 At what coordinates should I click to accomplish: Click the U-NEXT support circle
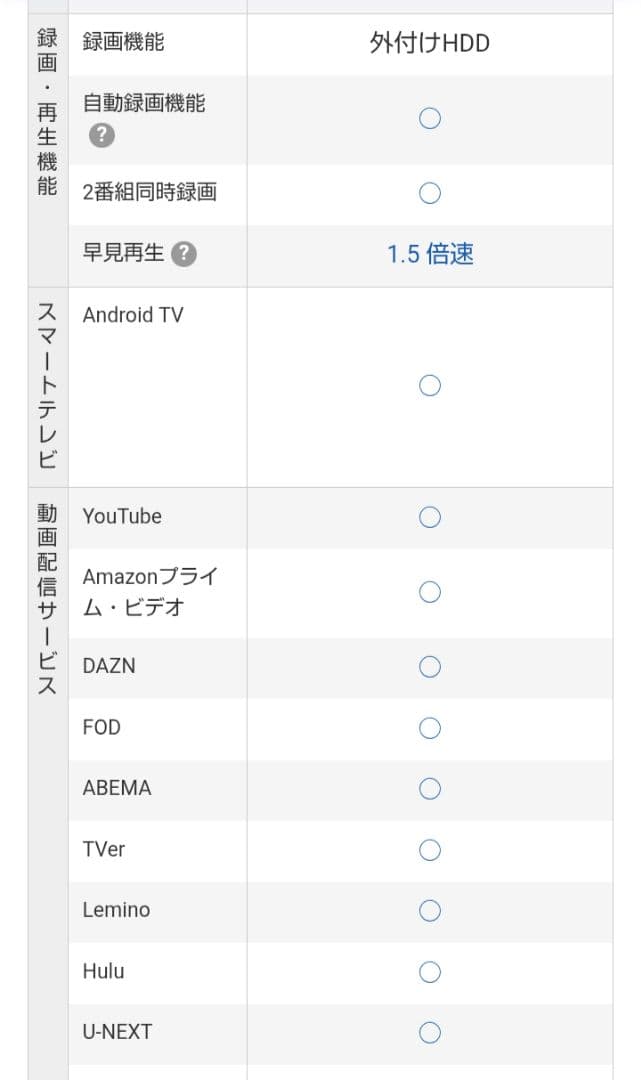click(429, 1032)
